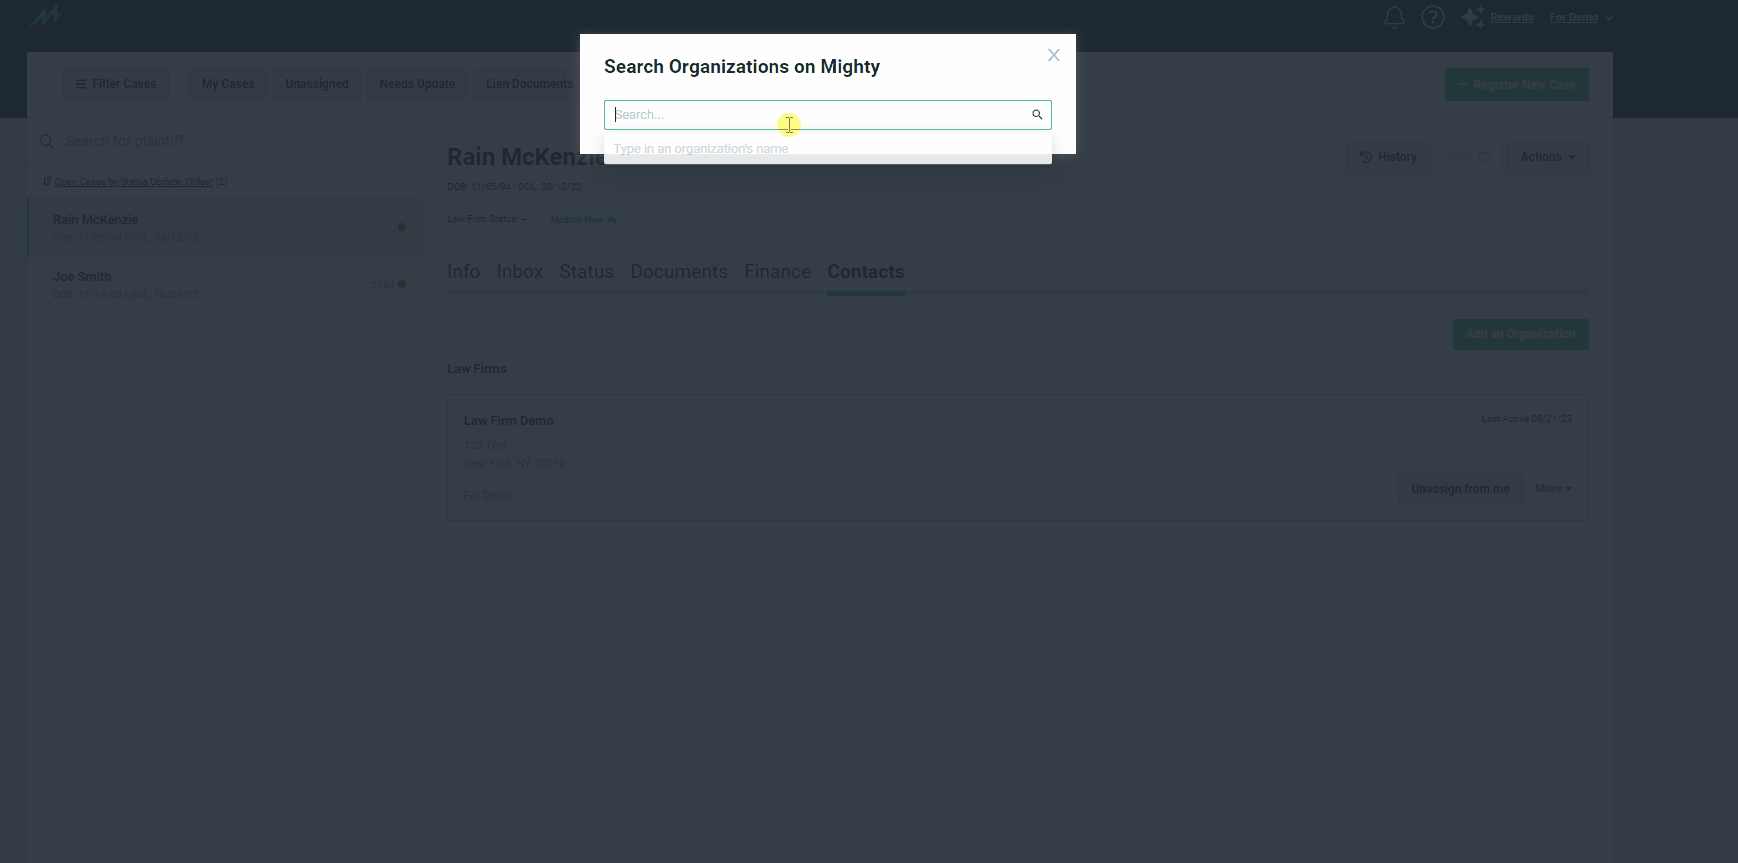The height and width of the screenshot is (863, 1738).
Task: Open Filter Cases panel
Action: coord(116,84)
